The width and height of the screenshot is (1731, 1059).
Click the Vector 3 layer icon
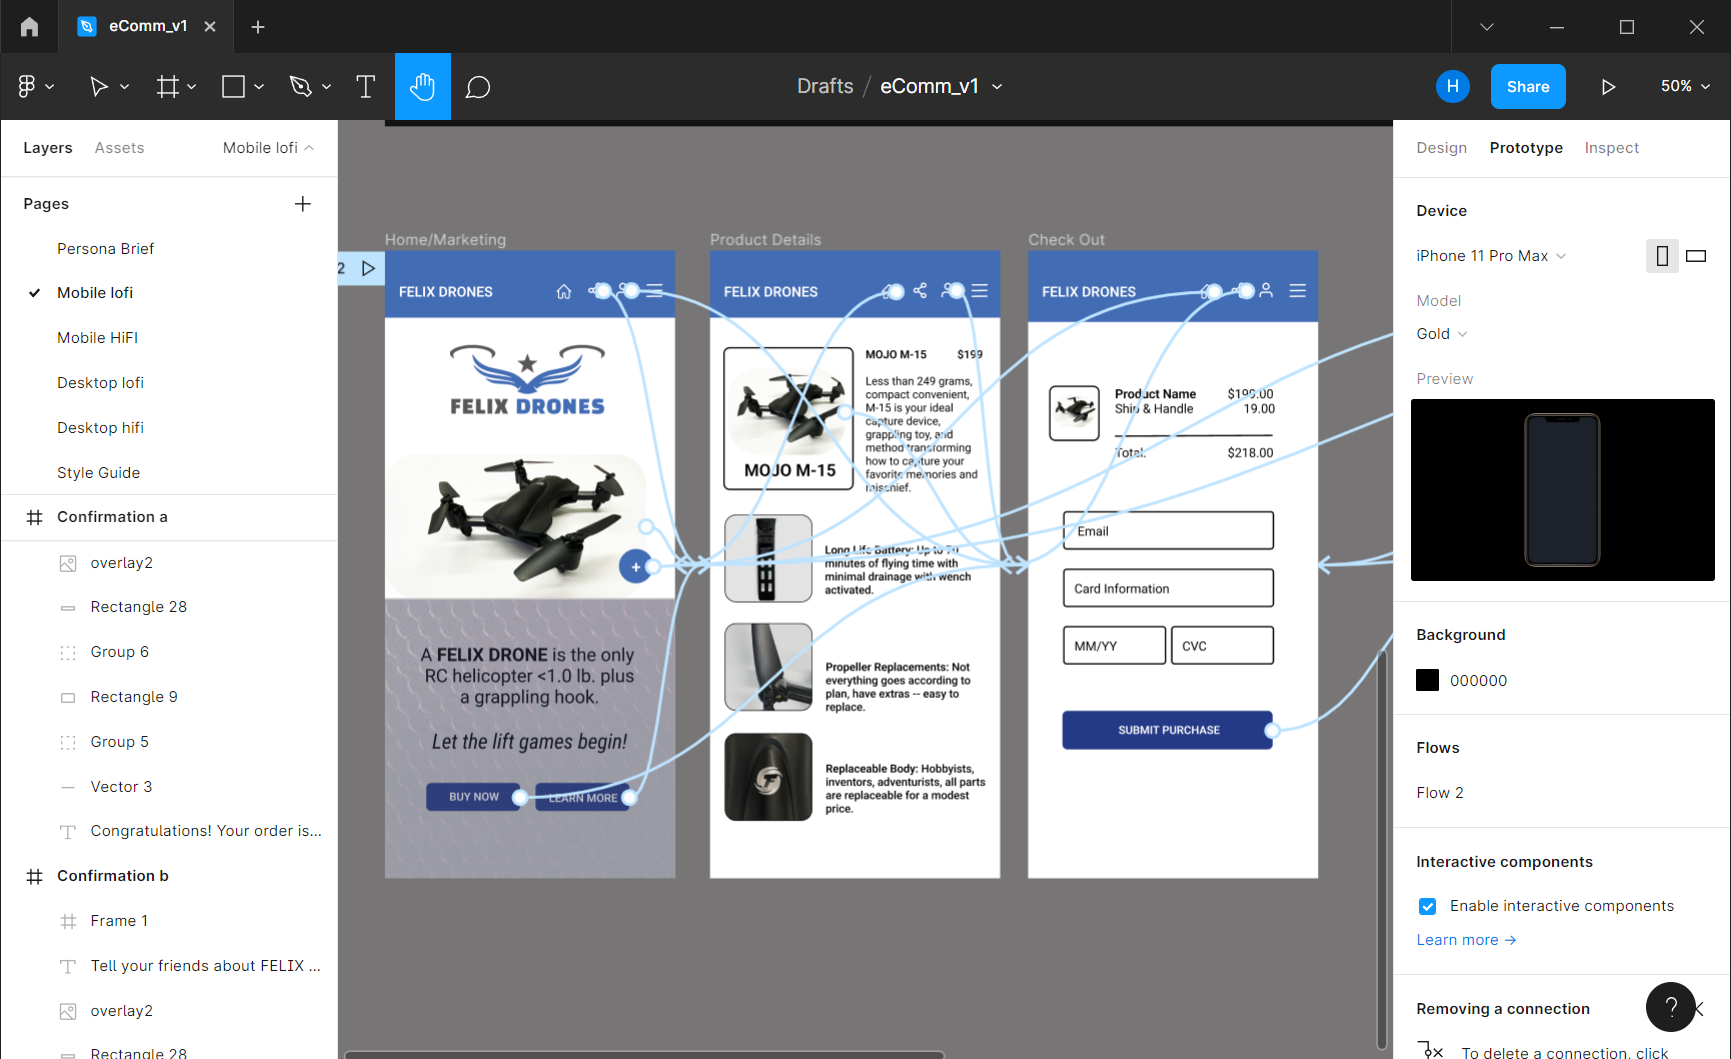tap(68, 787)
